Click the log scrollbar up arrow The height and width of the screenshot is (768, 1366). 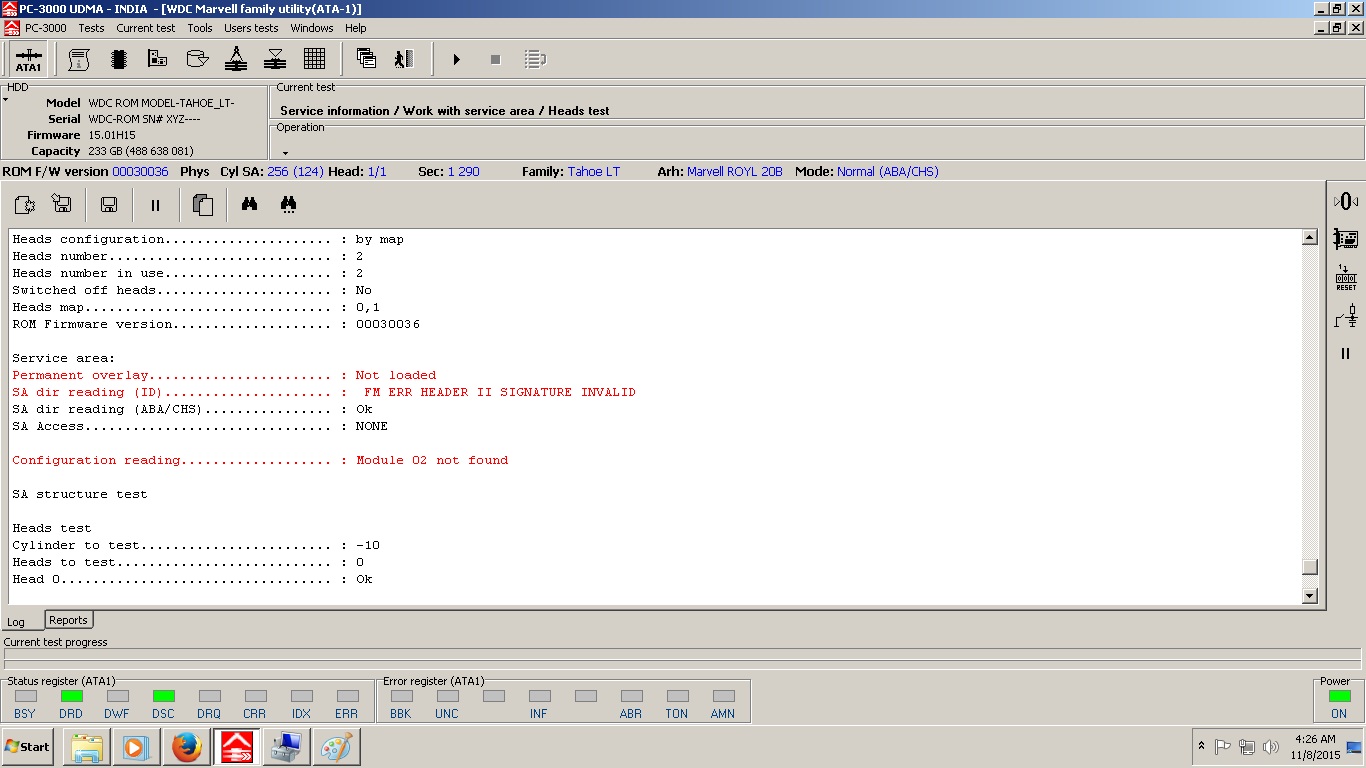pos(1310,238)
